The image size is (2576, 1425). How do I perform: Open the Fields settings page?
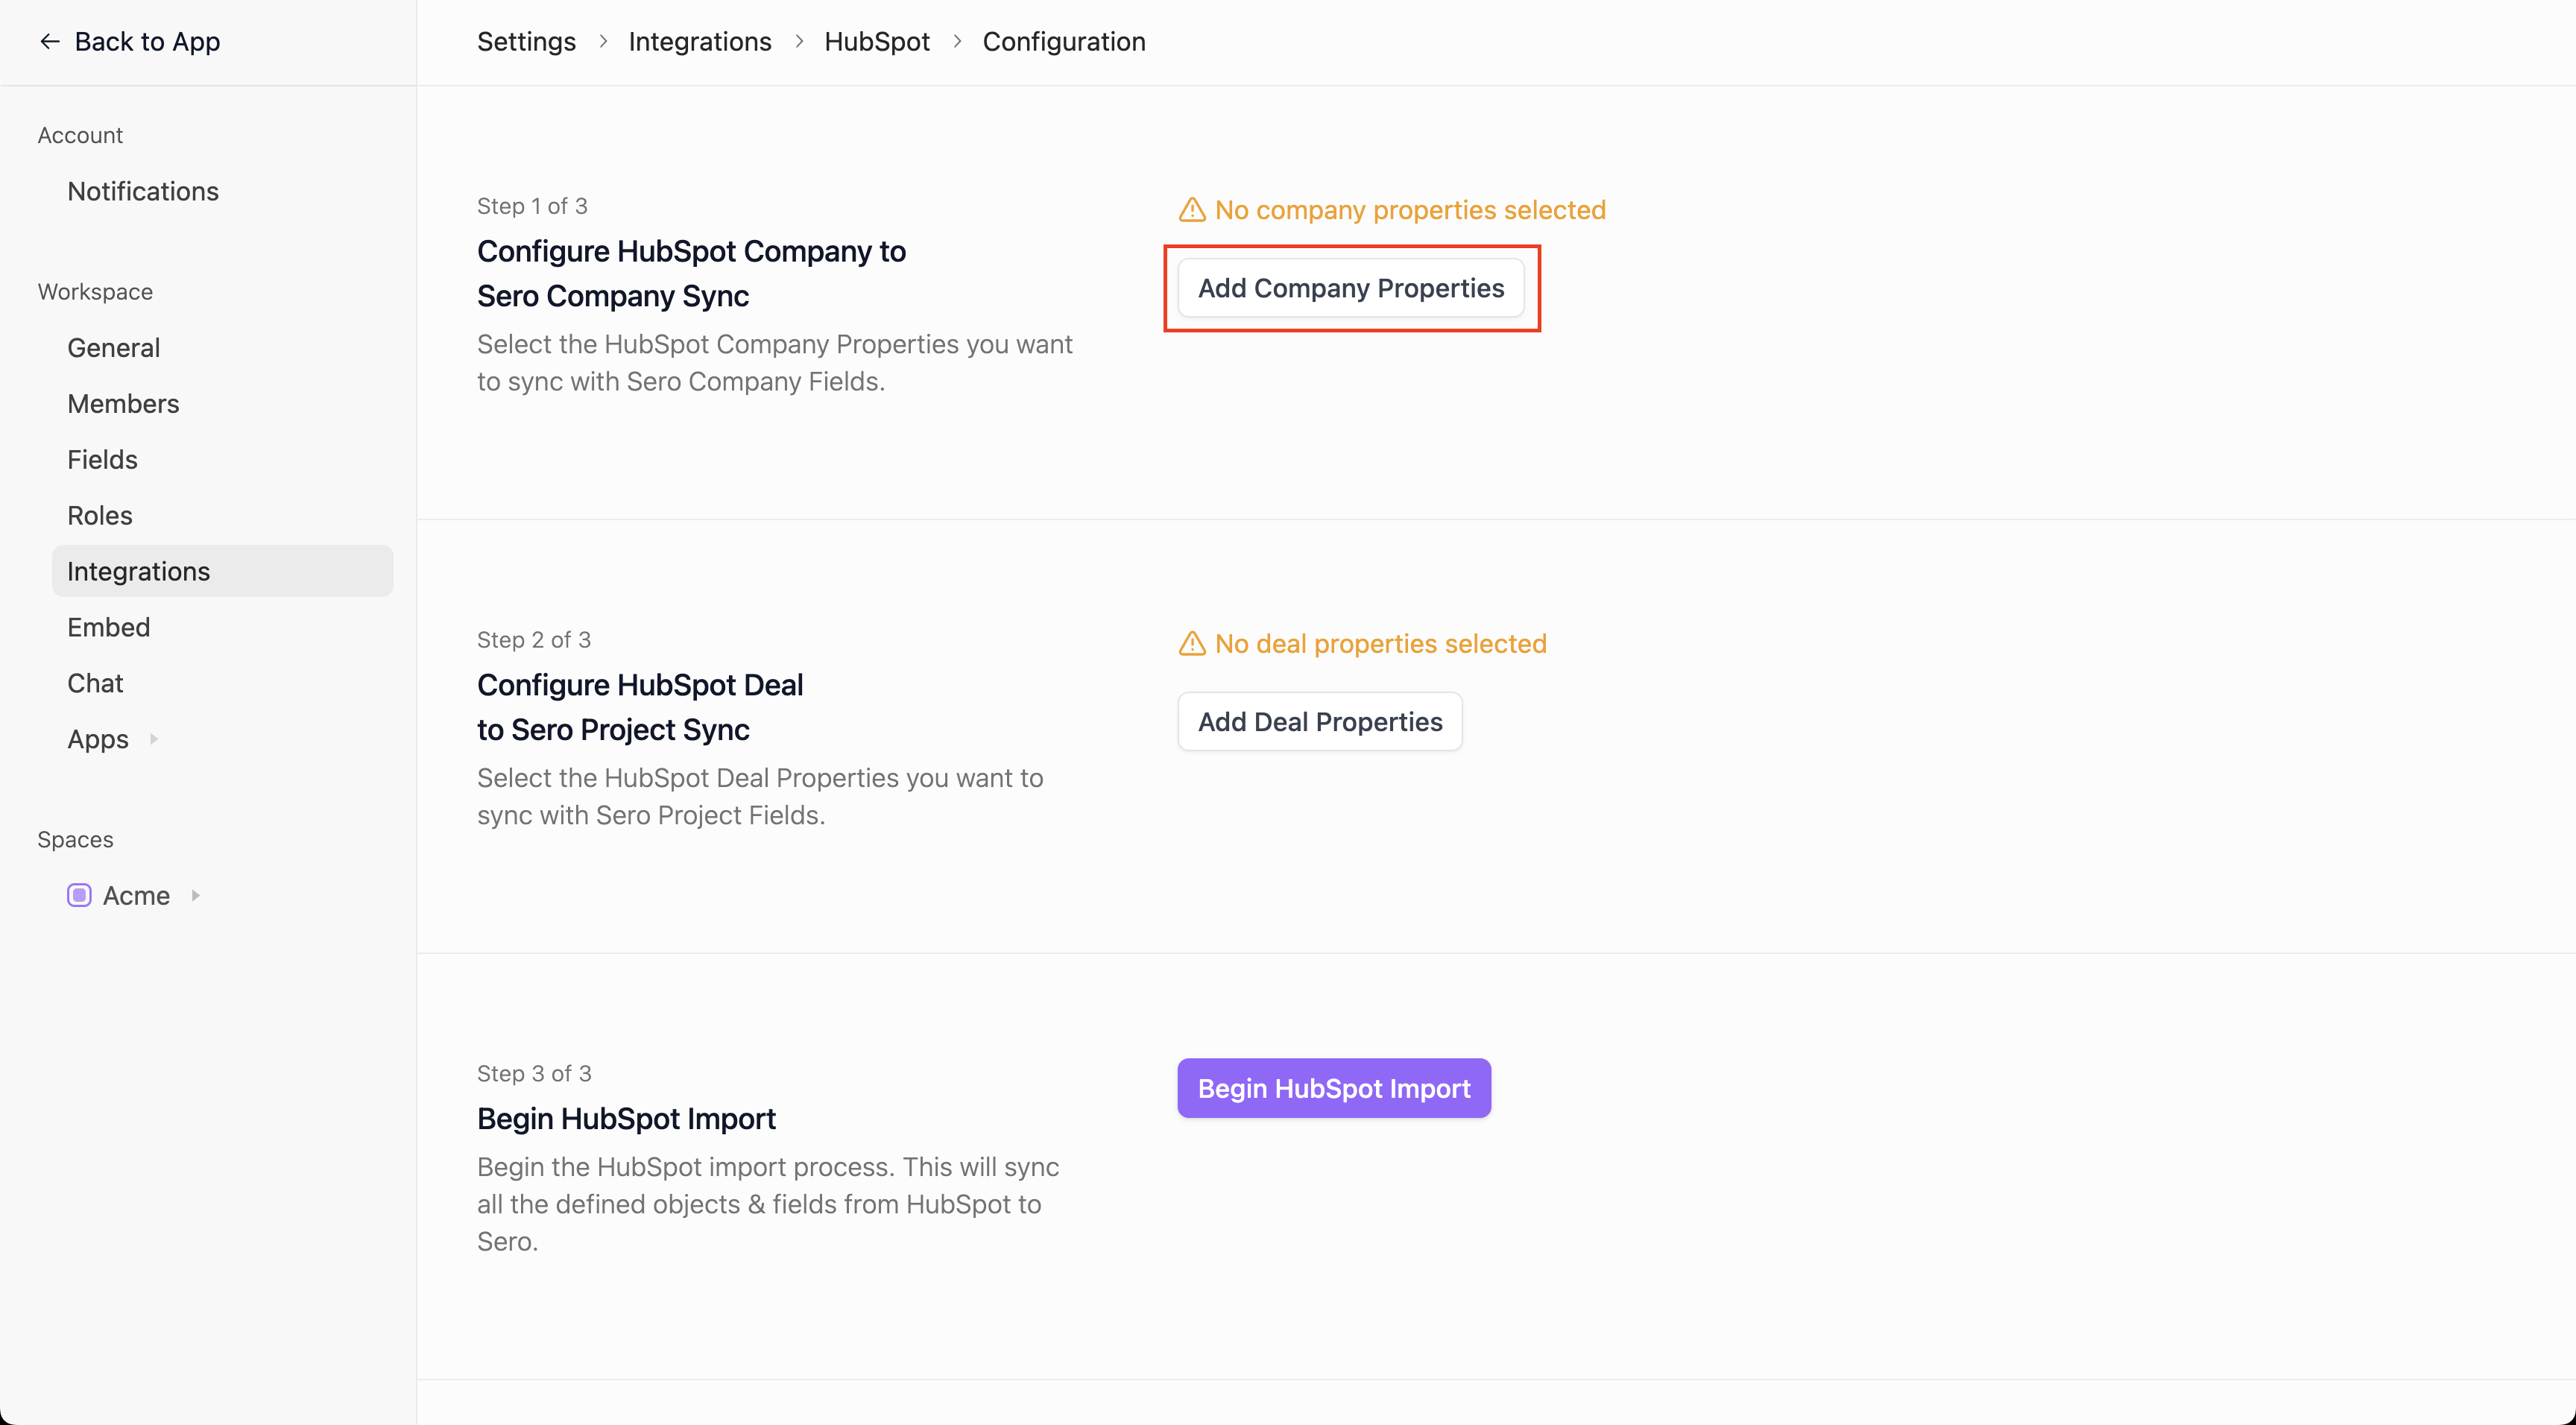tap(102, 460)
